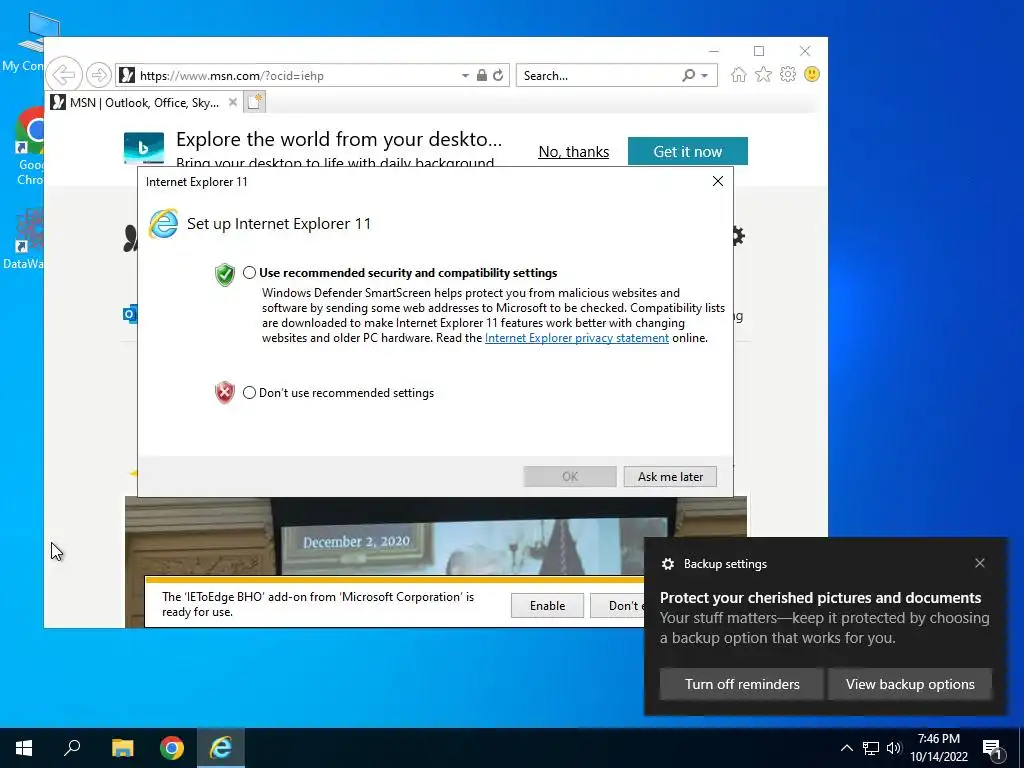Open the favorites star icon

pos(763,74)
